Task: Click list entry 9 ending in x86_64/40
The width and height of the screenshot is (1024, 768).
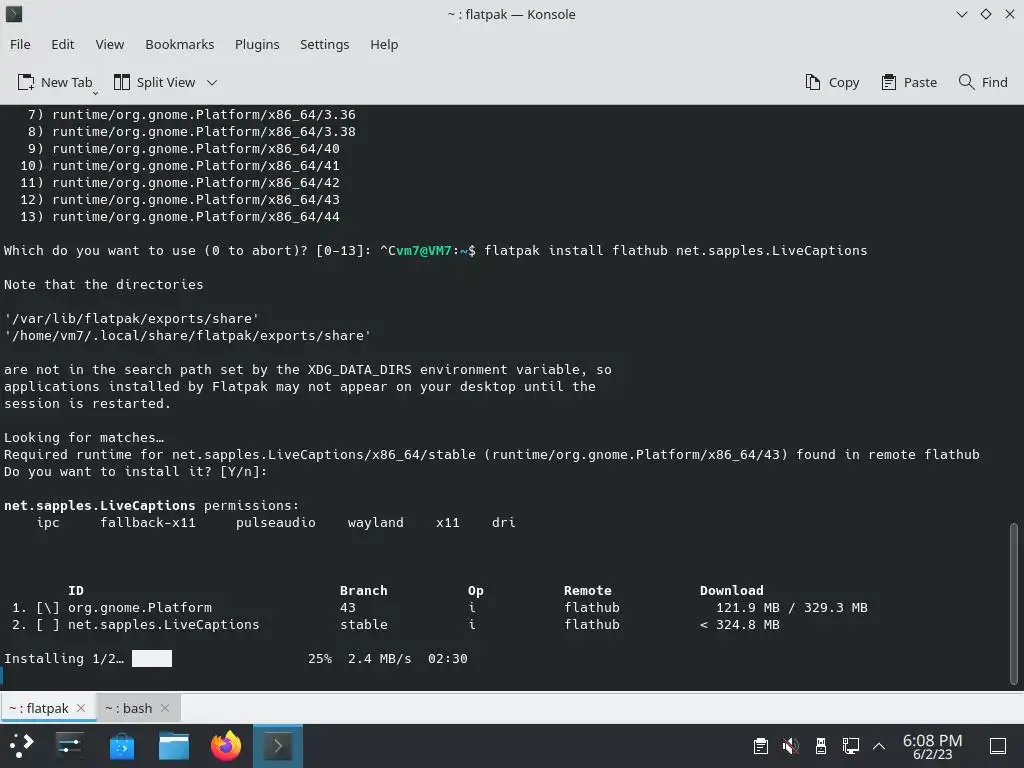Action: click(x=184, y=149)
